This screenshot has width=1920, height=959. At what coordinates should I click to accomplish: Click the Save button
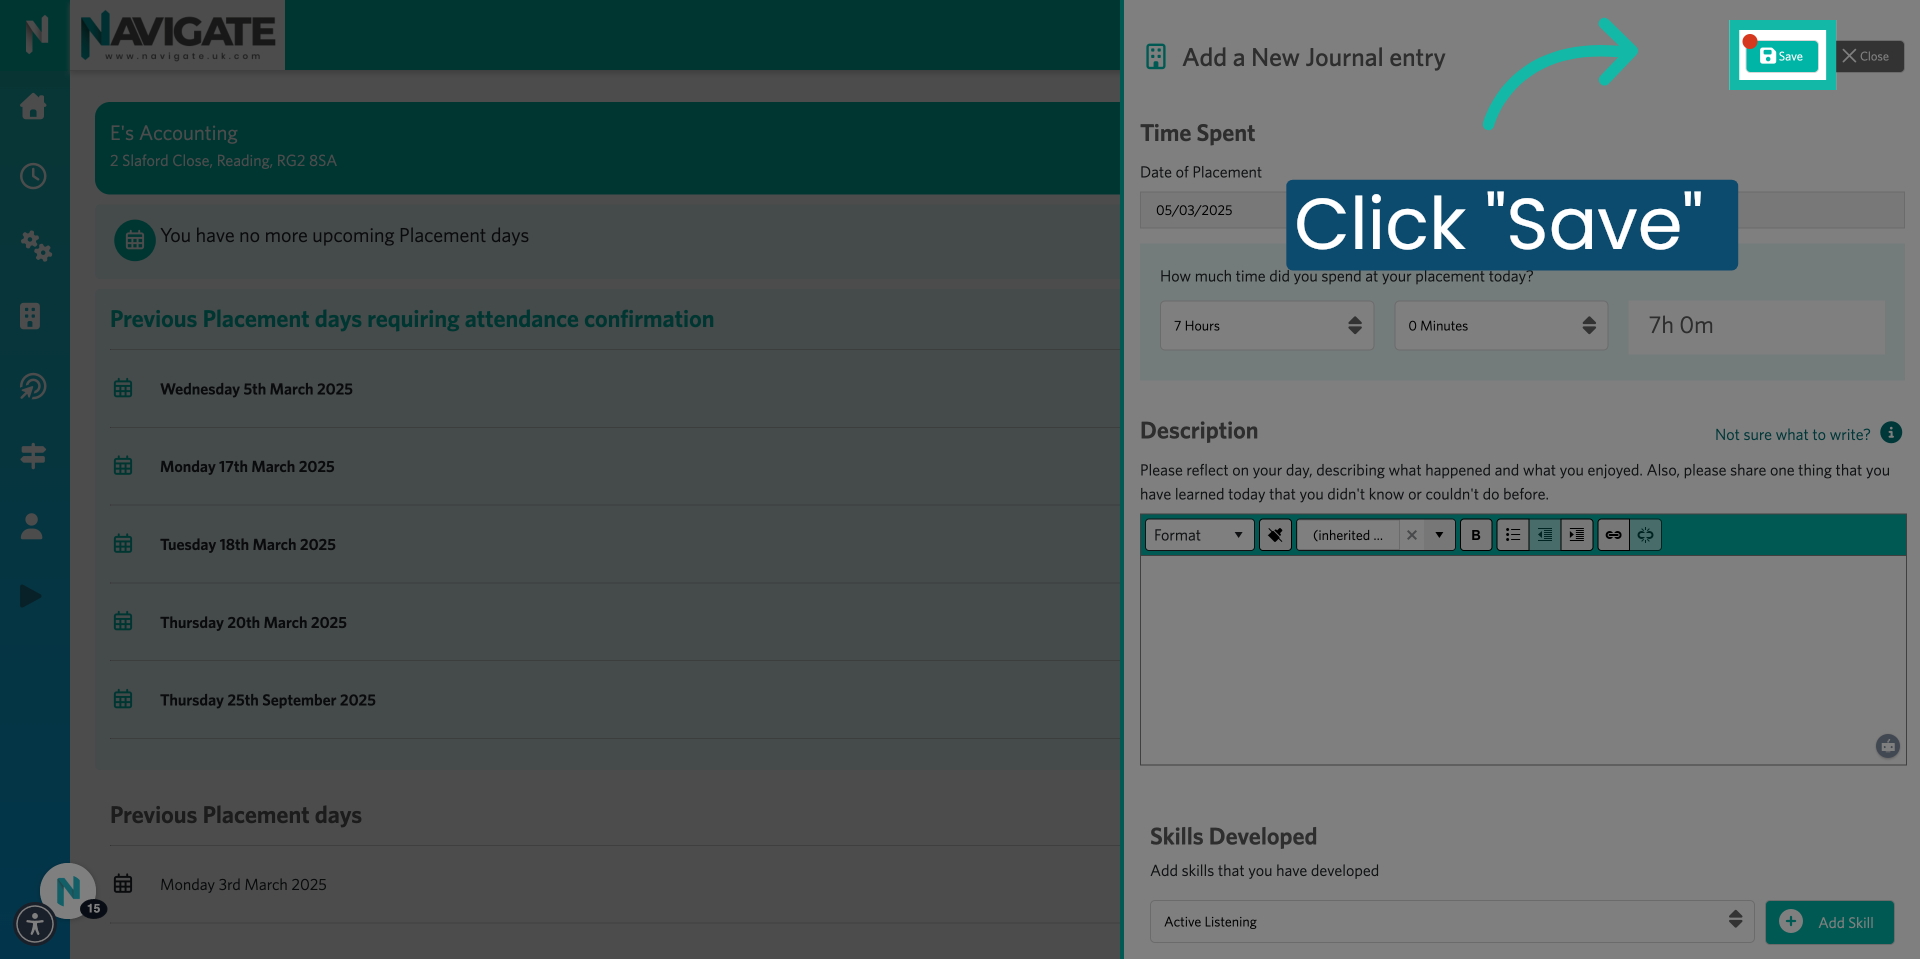tap(1782, 55)
